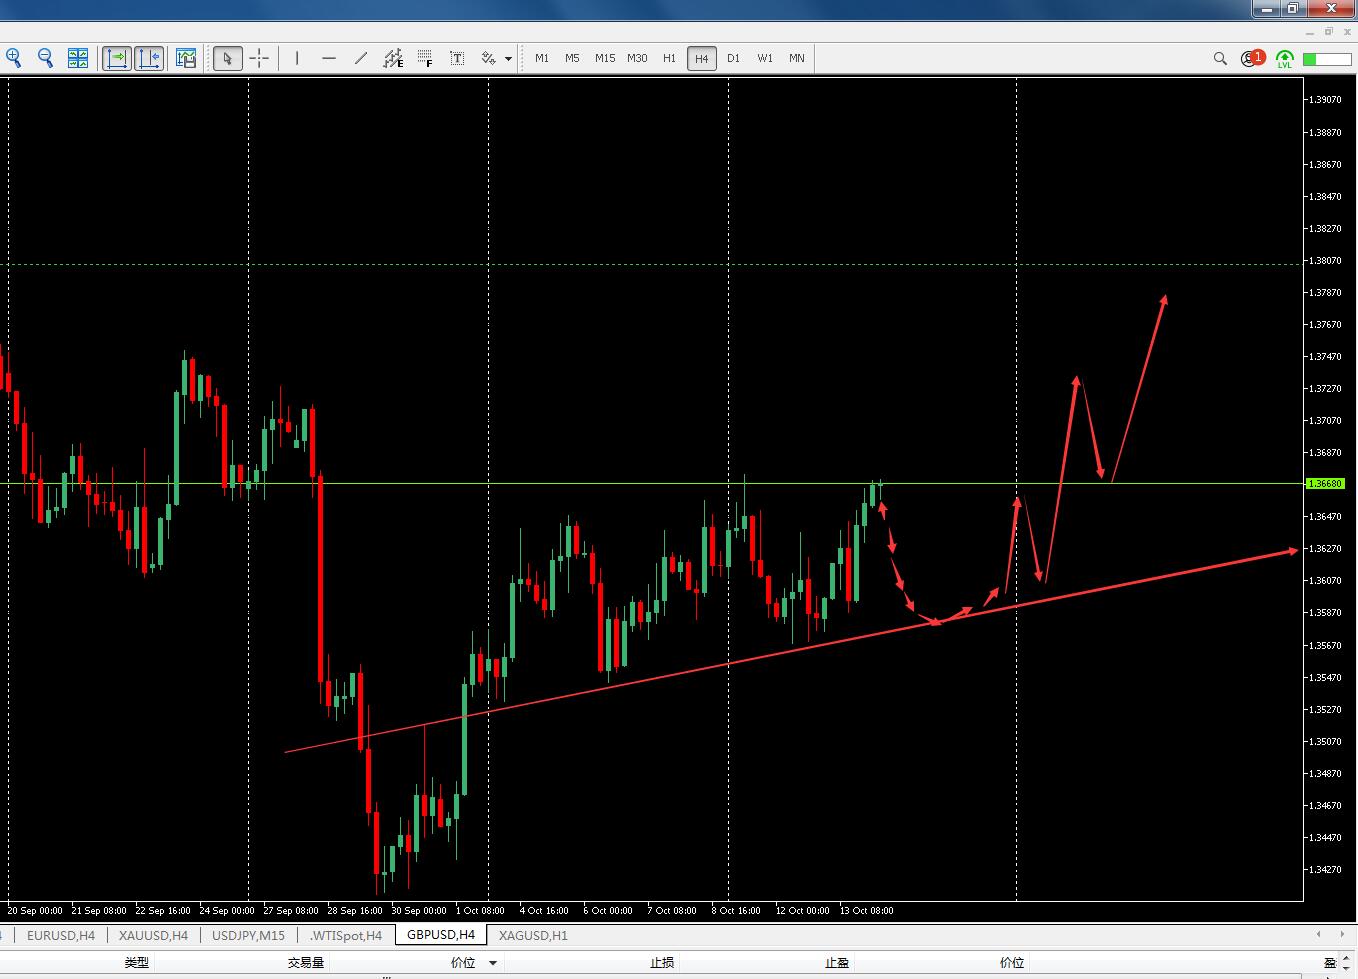Screen dimensions: 1358x979
Task: Open the search magnifier in toolbar
Action: tap(1220, 59)
